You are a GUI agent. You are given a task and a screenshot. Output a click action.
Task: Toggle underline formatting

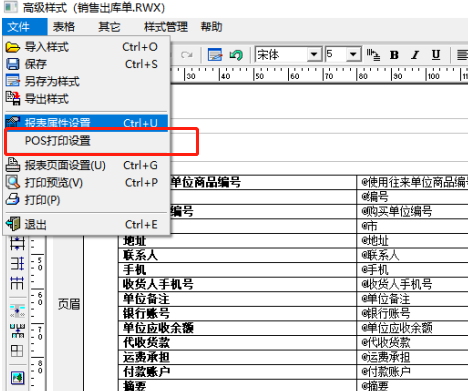(436, 55)
